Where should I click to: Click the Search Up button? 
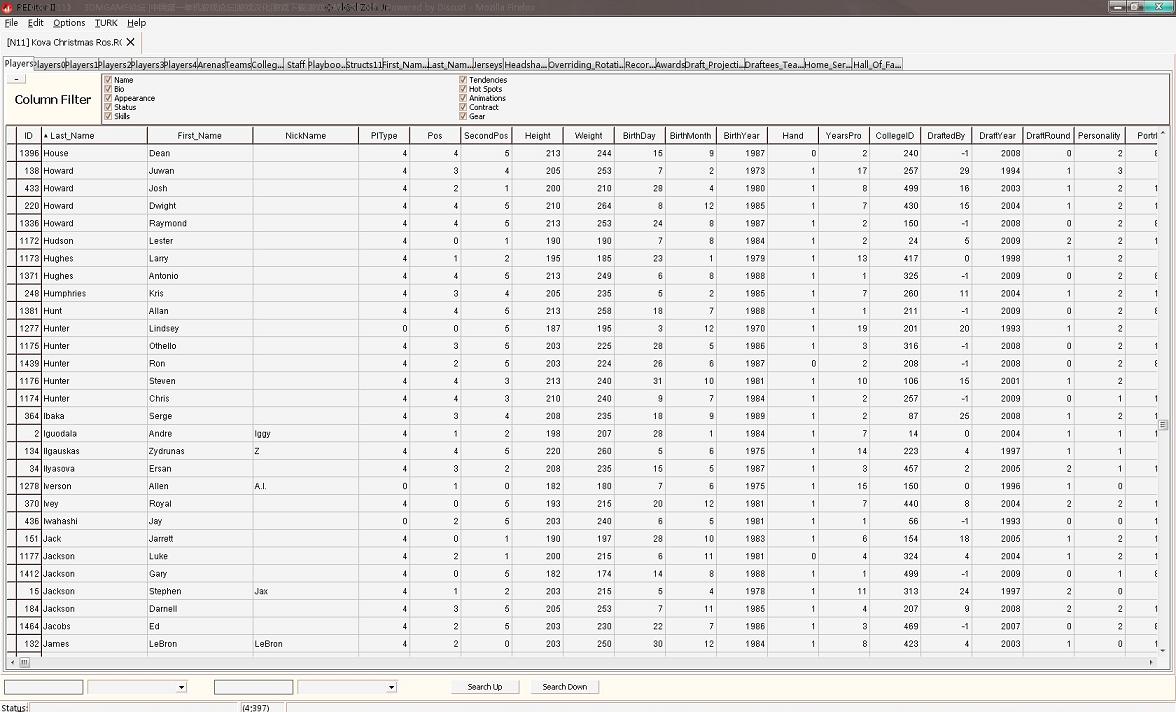point(485,687)
